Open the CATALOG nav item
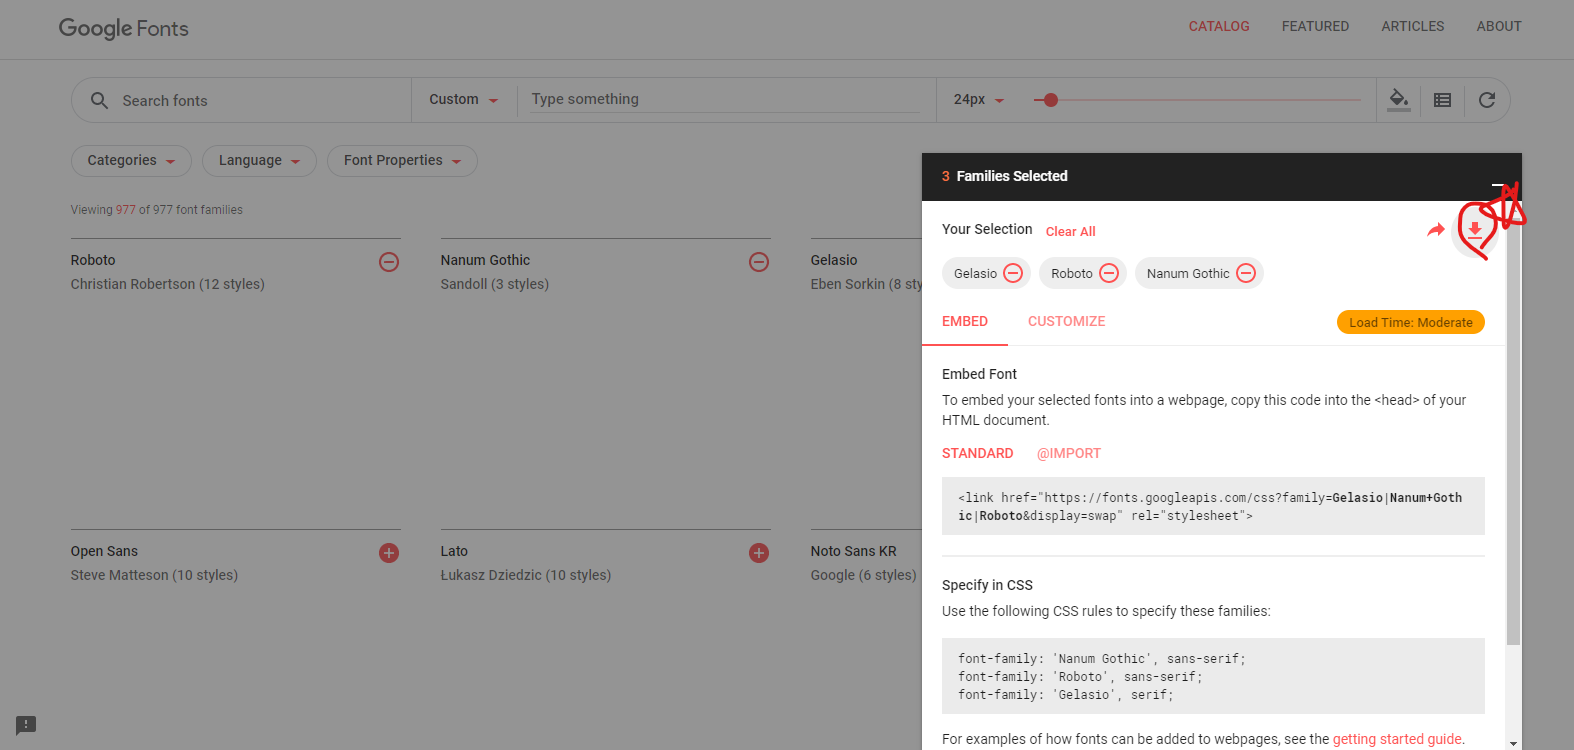 click(1219, 26)
